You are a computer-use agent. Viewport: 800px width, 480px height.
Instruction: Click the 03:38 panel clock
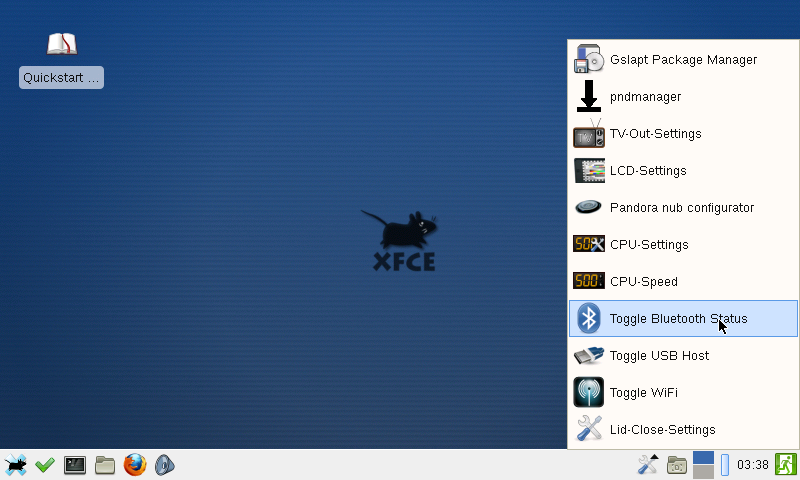click(x=753, y=465)
